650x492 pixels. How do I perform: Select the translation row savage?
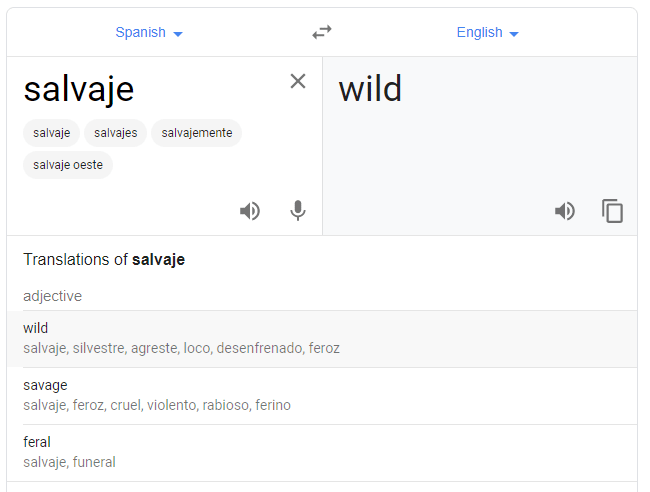[x=322, y=396]
